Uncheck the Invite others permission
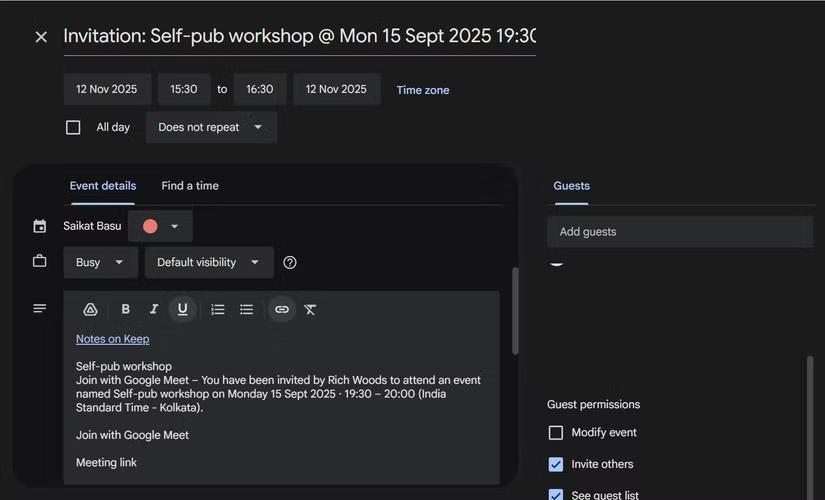This screenshot has height=500, width=825. pos(556,464)
